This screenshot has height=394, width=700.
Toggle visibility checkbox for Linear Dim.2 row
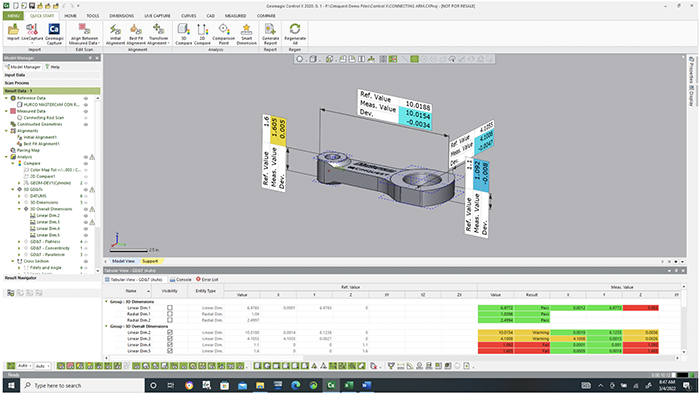(170, 332)
